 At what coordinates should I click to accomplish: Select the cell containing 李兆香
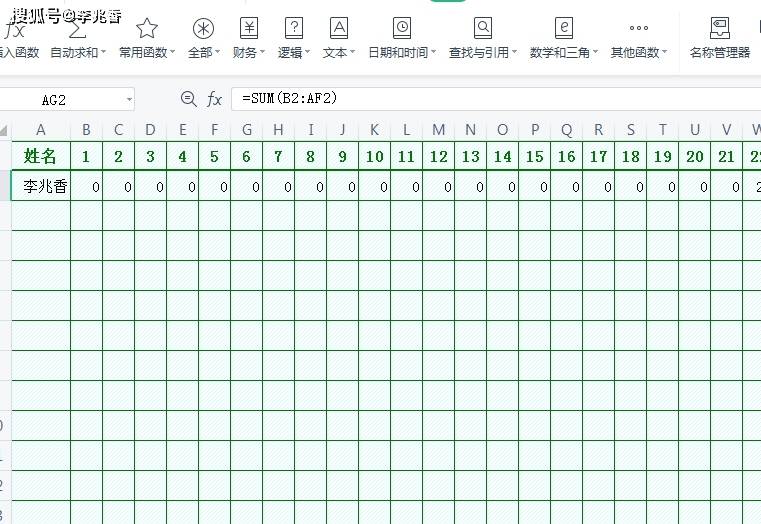point(41,186)
